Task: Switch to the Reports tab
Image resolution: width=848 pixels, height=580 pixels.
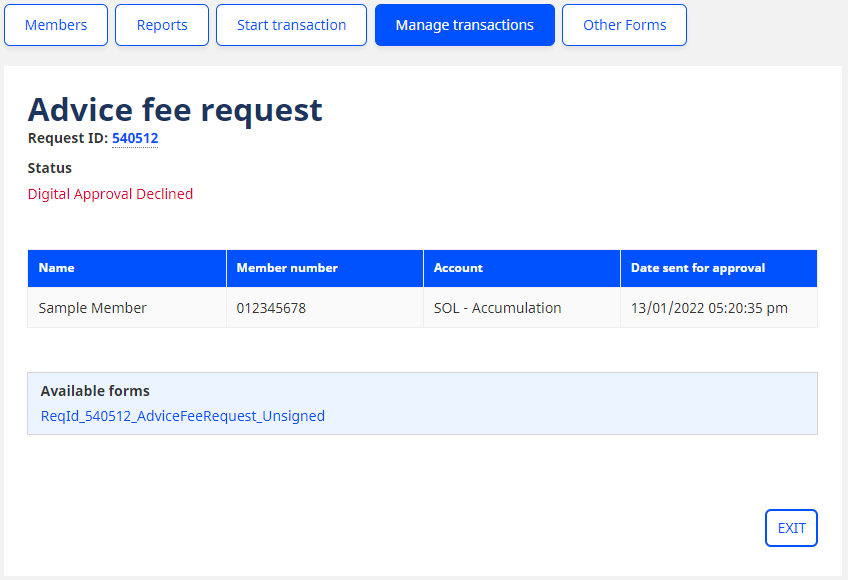Action: pos(161,24)
